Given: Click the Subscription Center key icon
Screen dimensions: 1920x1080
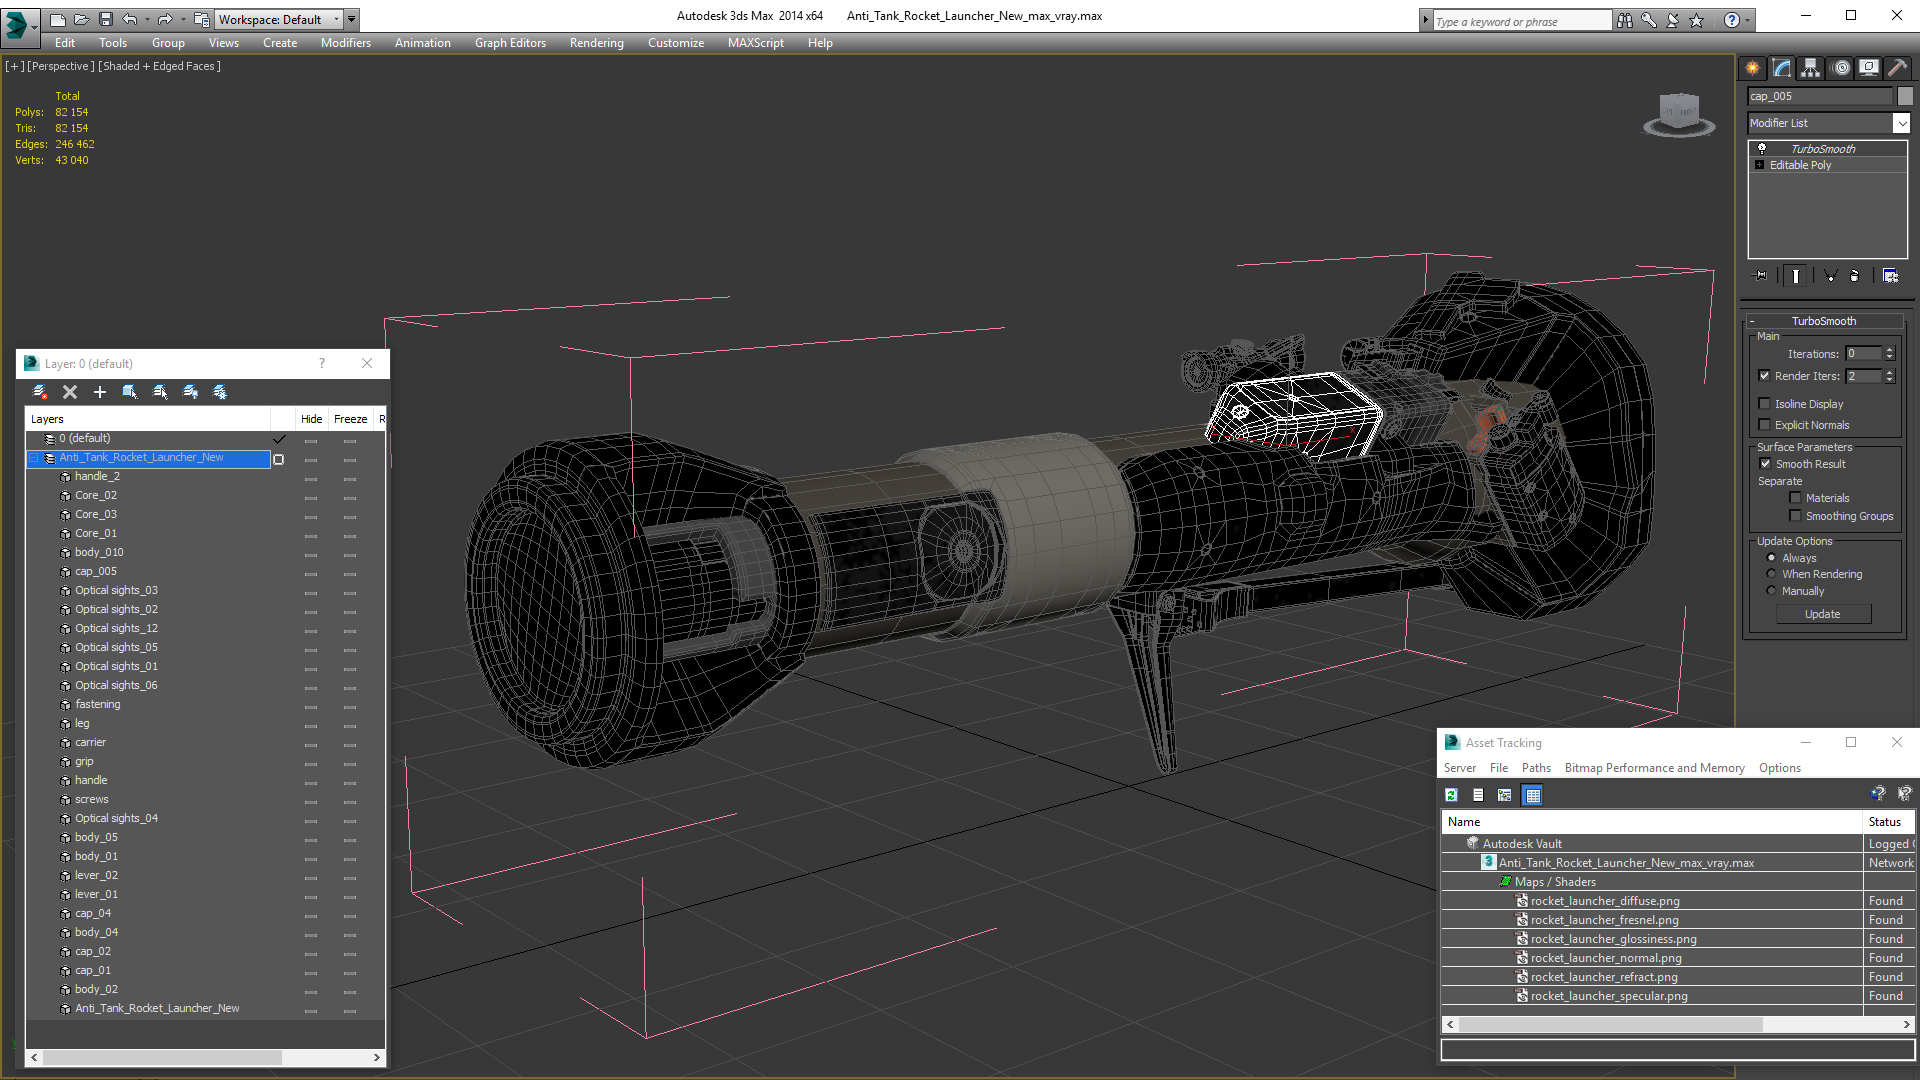Looking at the screenshot, I should pos(1649,20).
